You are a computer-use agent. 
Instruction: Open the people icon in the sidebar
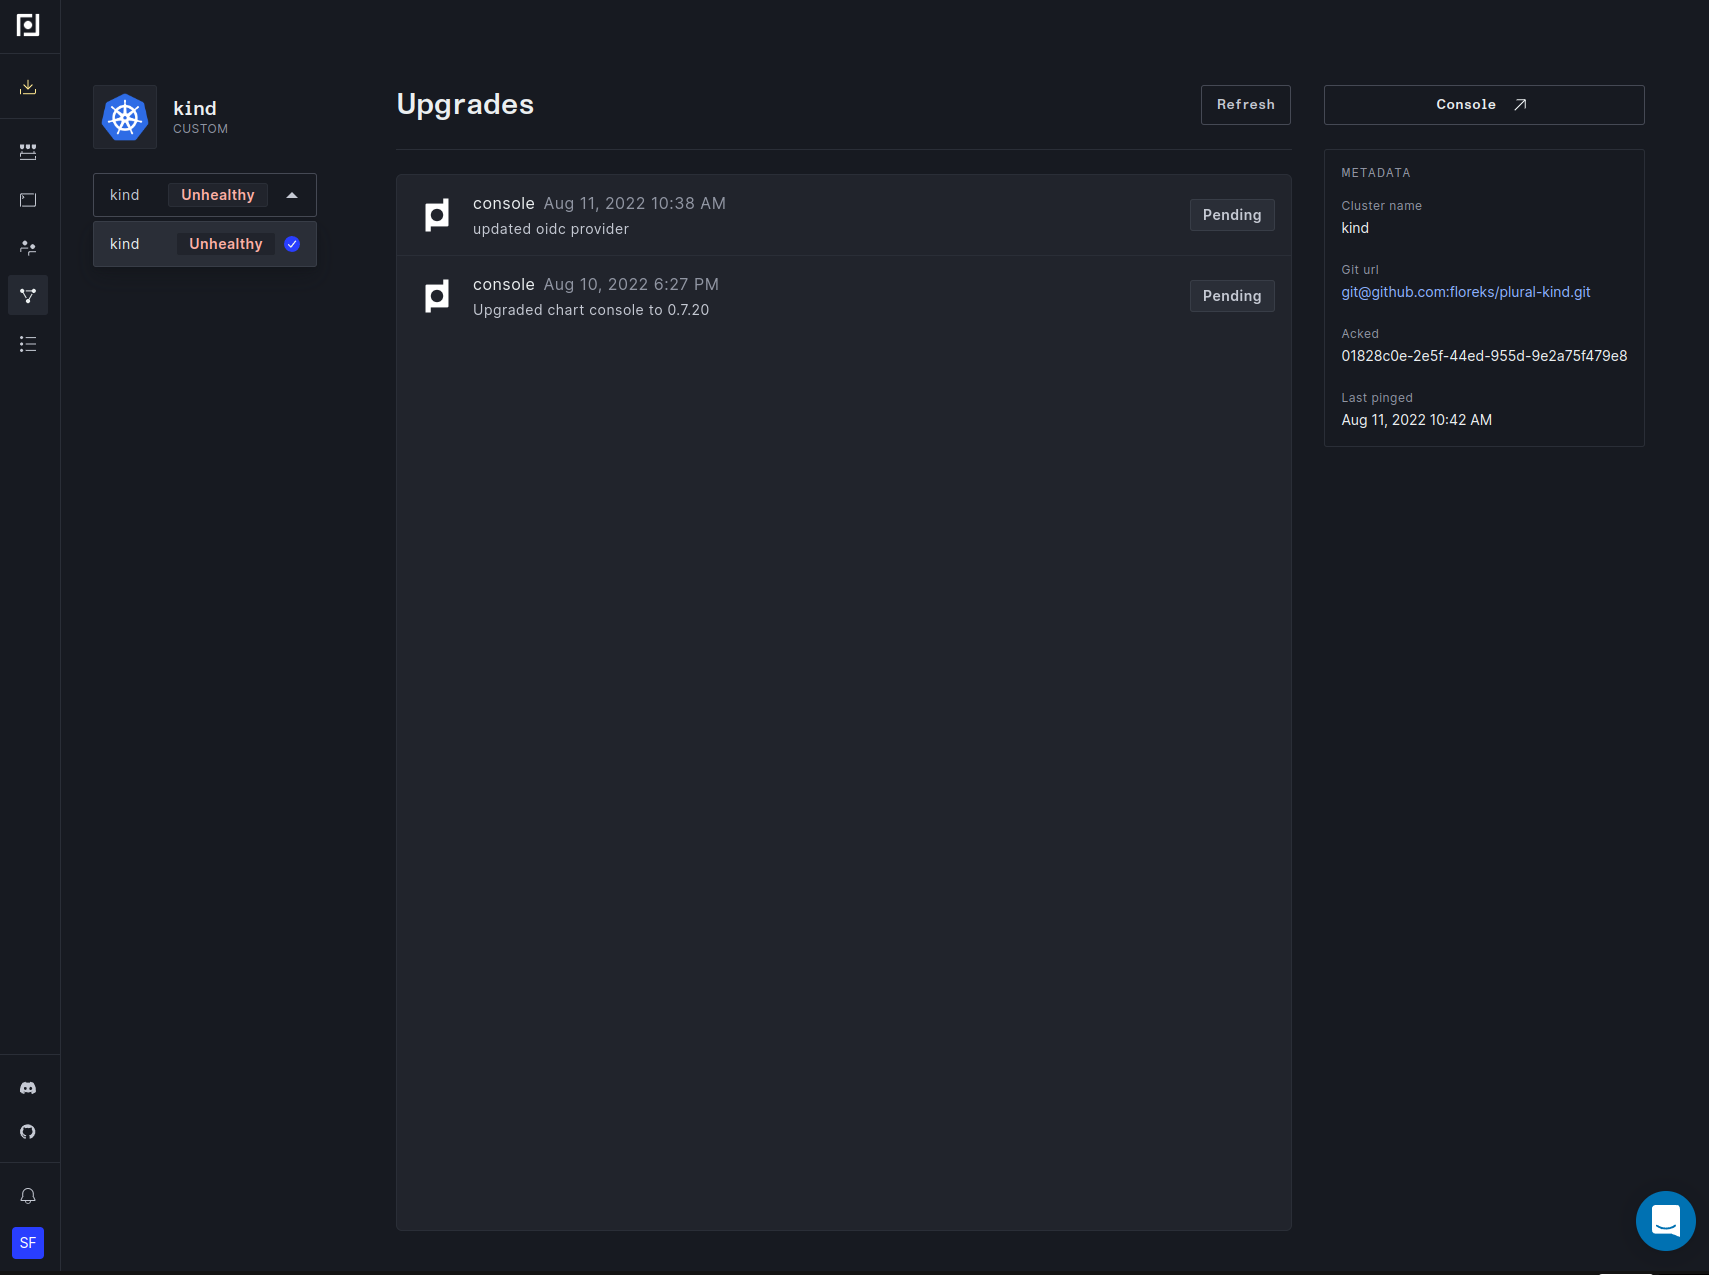point(28,248)
